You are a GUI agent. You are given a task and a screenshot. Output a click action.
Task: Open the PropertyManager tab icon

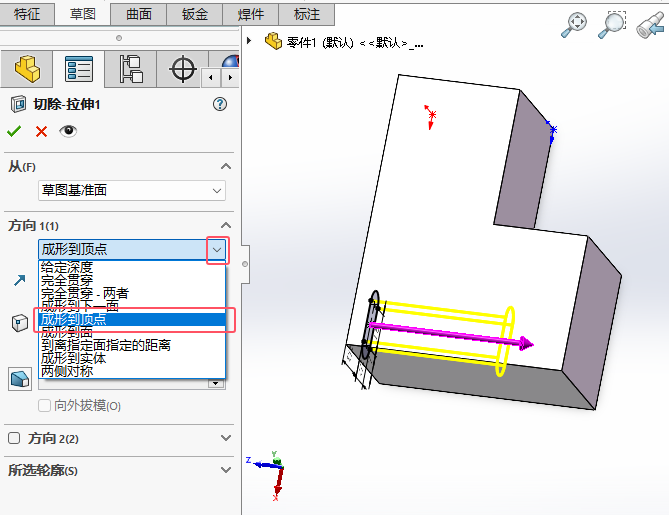click(79, 69)
